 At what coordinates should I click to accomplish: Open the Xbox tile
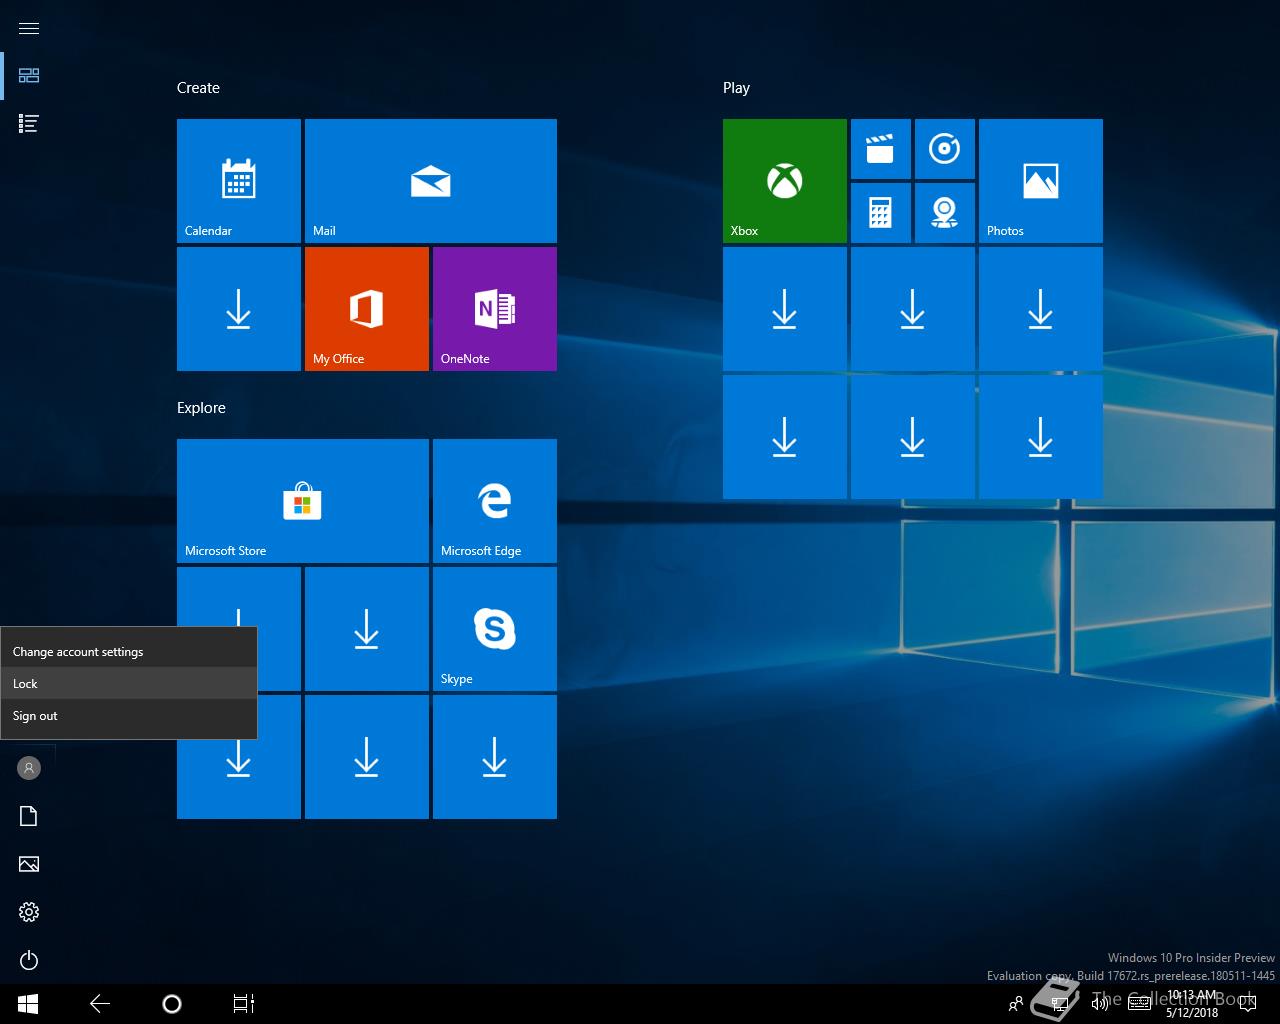785,181
